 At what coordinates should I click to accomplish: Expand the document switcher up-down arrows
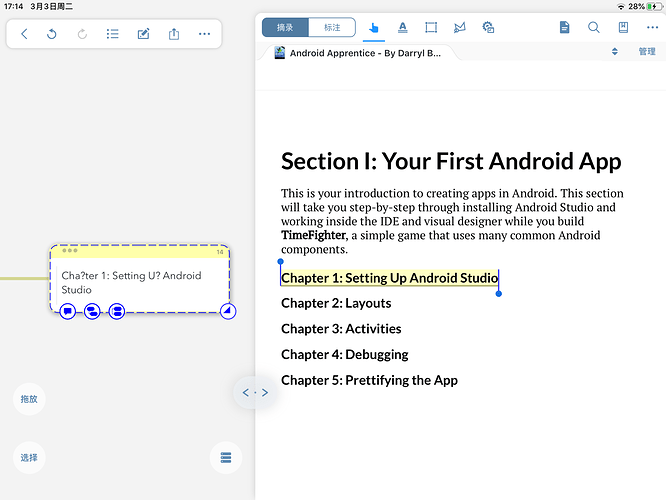pos(615,52)
